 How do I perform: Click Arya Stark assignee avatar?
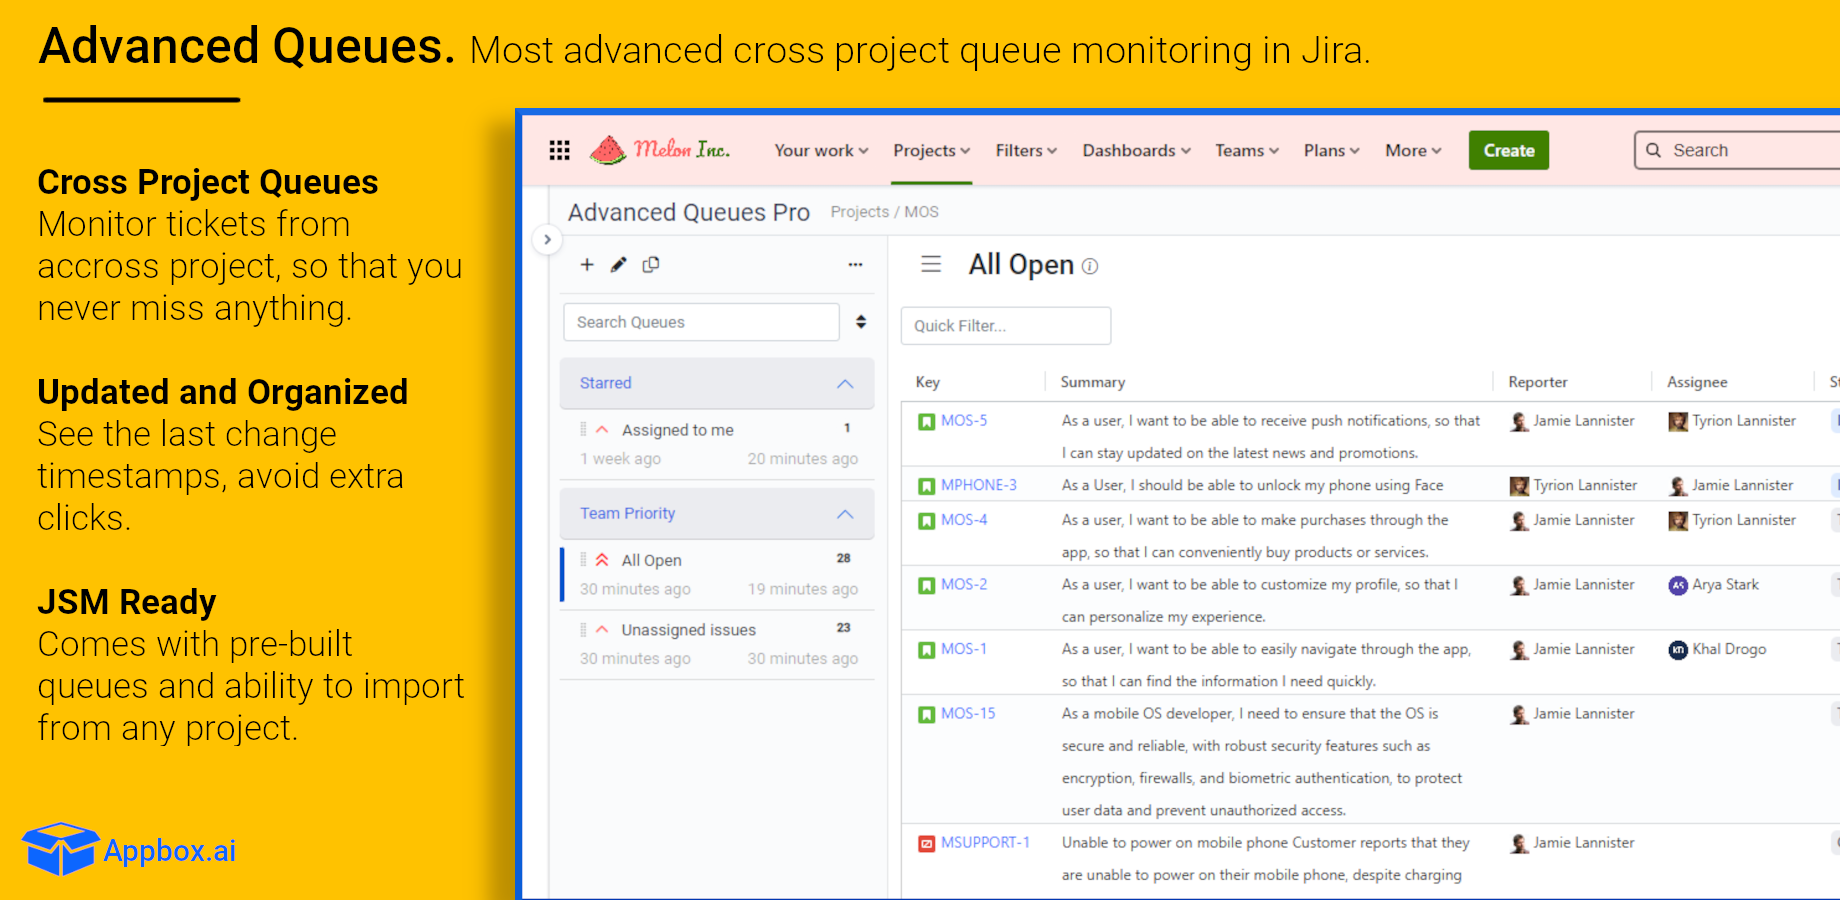[1678, 585]
